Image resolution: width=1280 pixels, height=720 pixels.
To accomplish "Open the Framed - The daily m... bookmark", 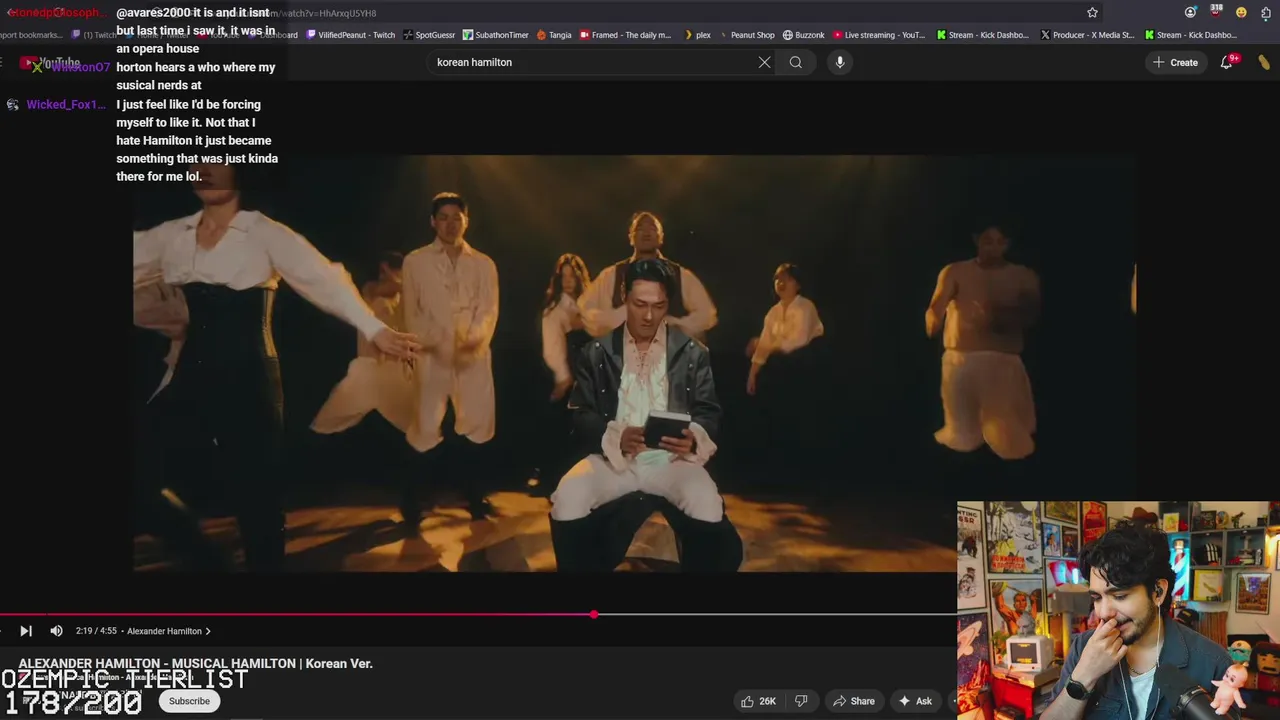I will [626, 35].
